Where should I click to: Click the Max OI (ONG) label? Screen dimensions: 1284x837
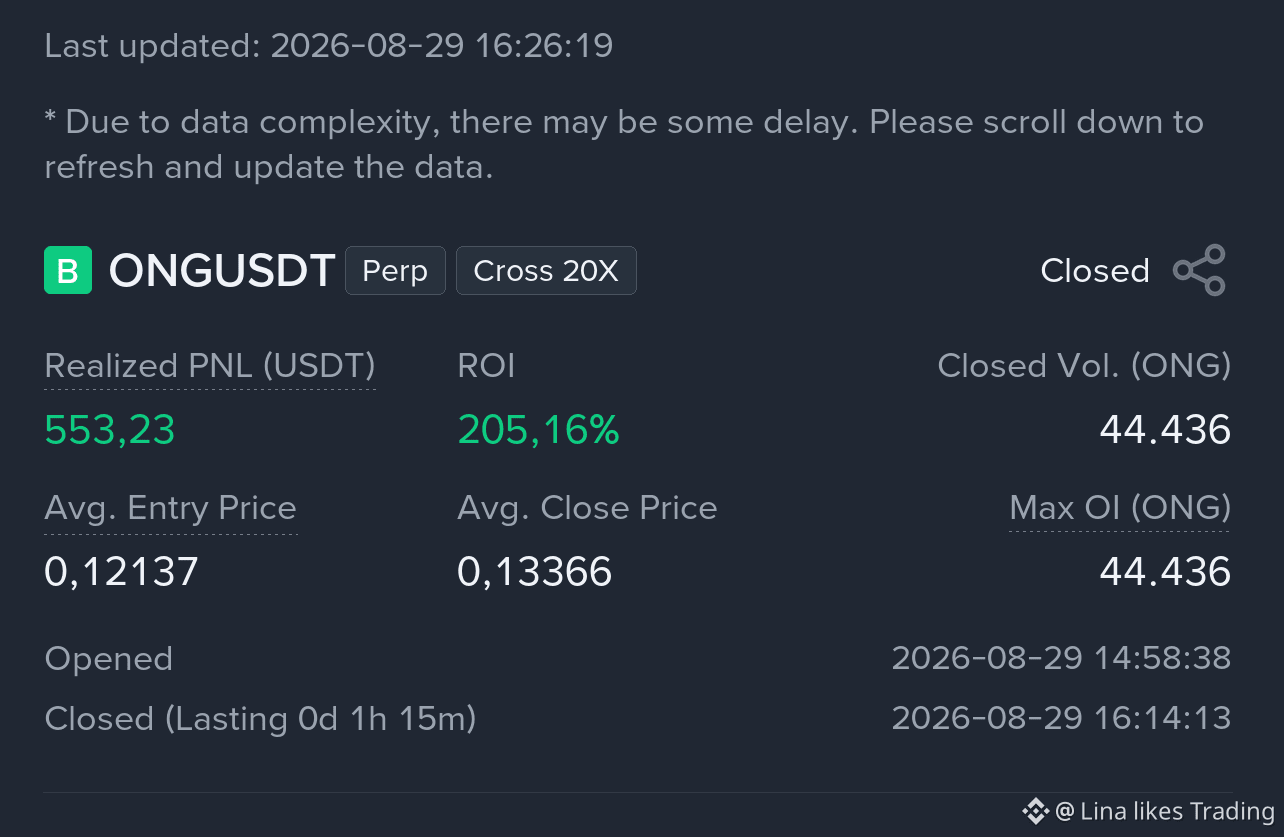point(1120,508)
